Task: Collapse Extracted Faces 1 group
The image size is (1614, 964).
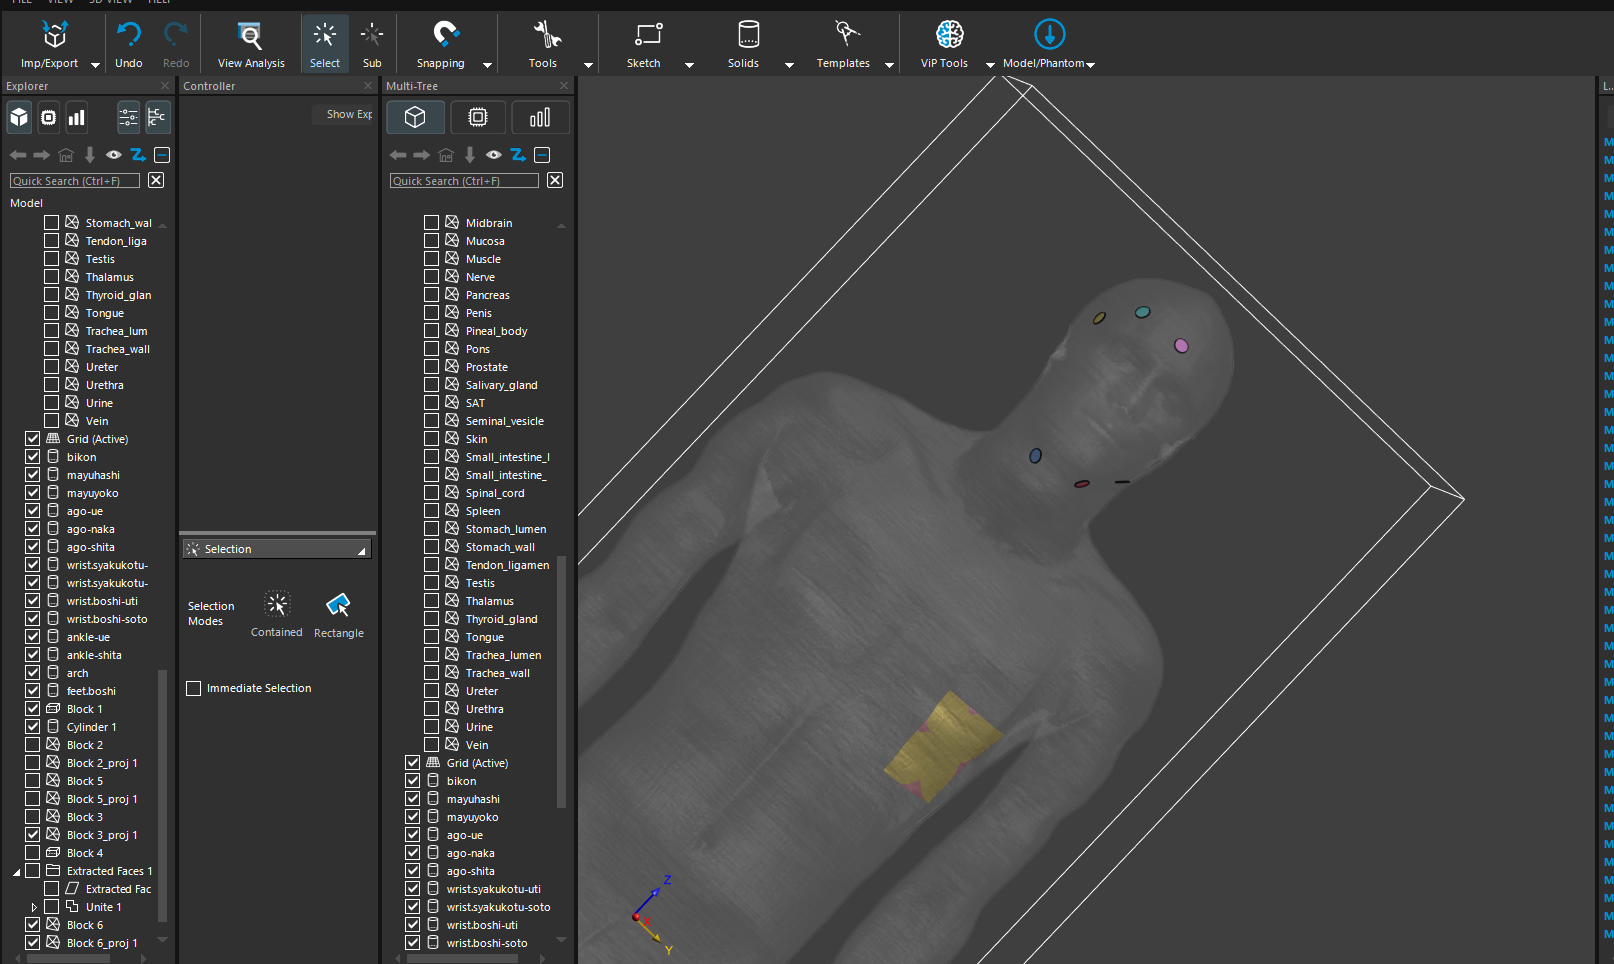Action: pyautogui.click(x=16, y=872)
